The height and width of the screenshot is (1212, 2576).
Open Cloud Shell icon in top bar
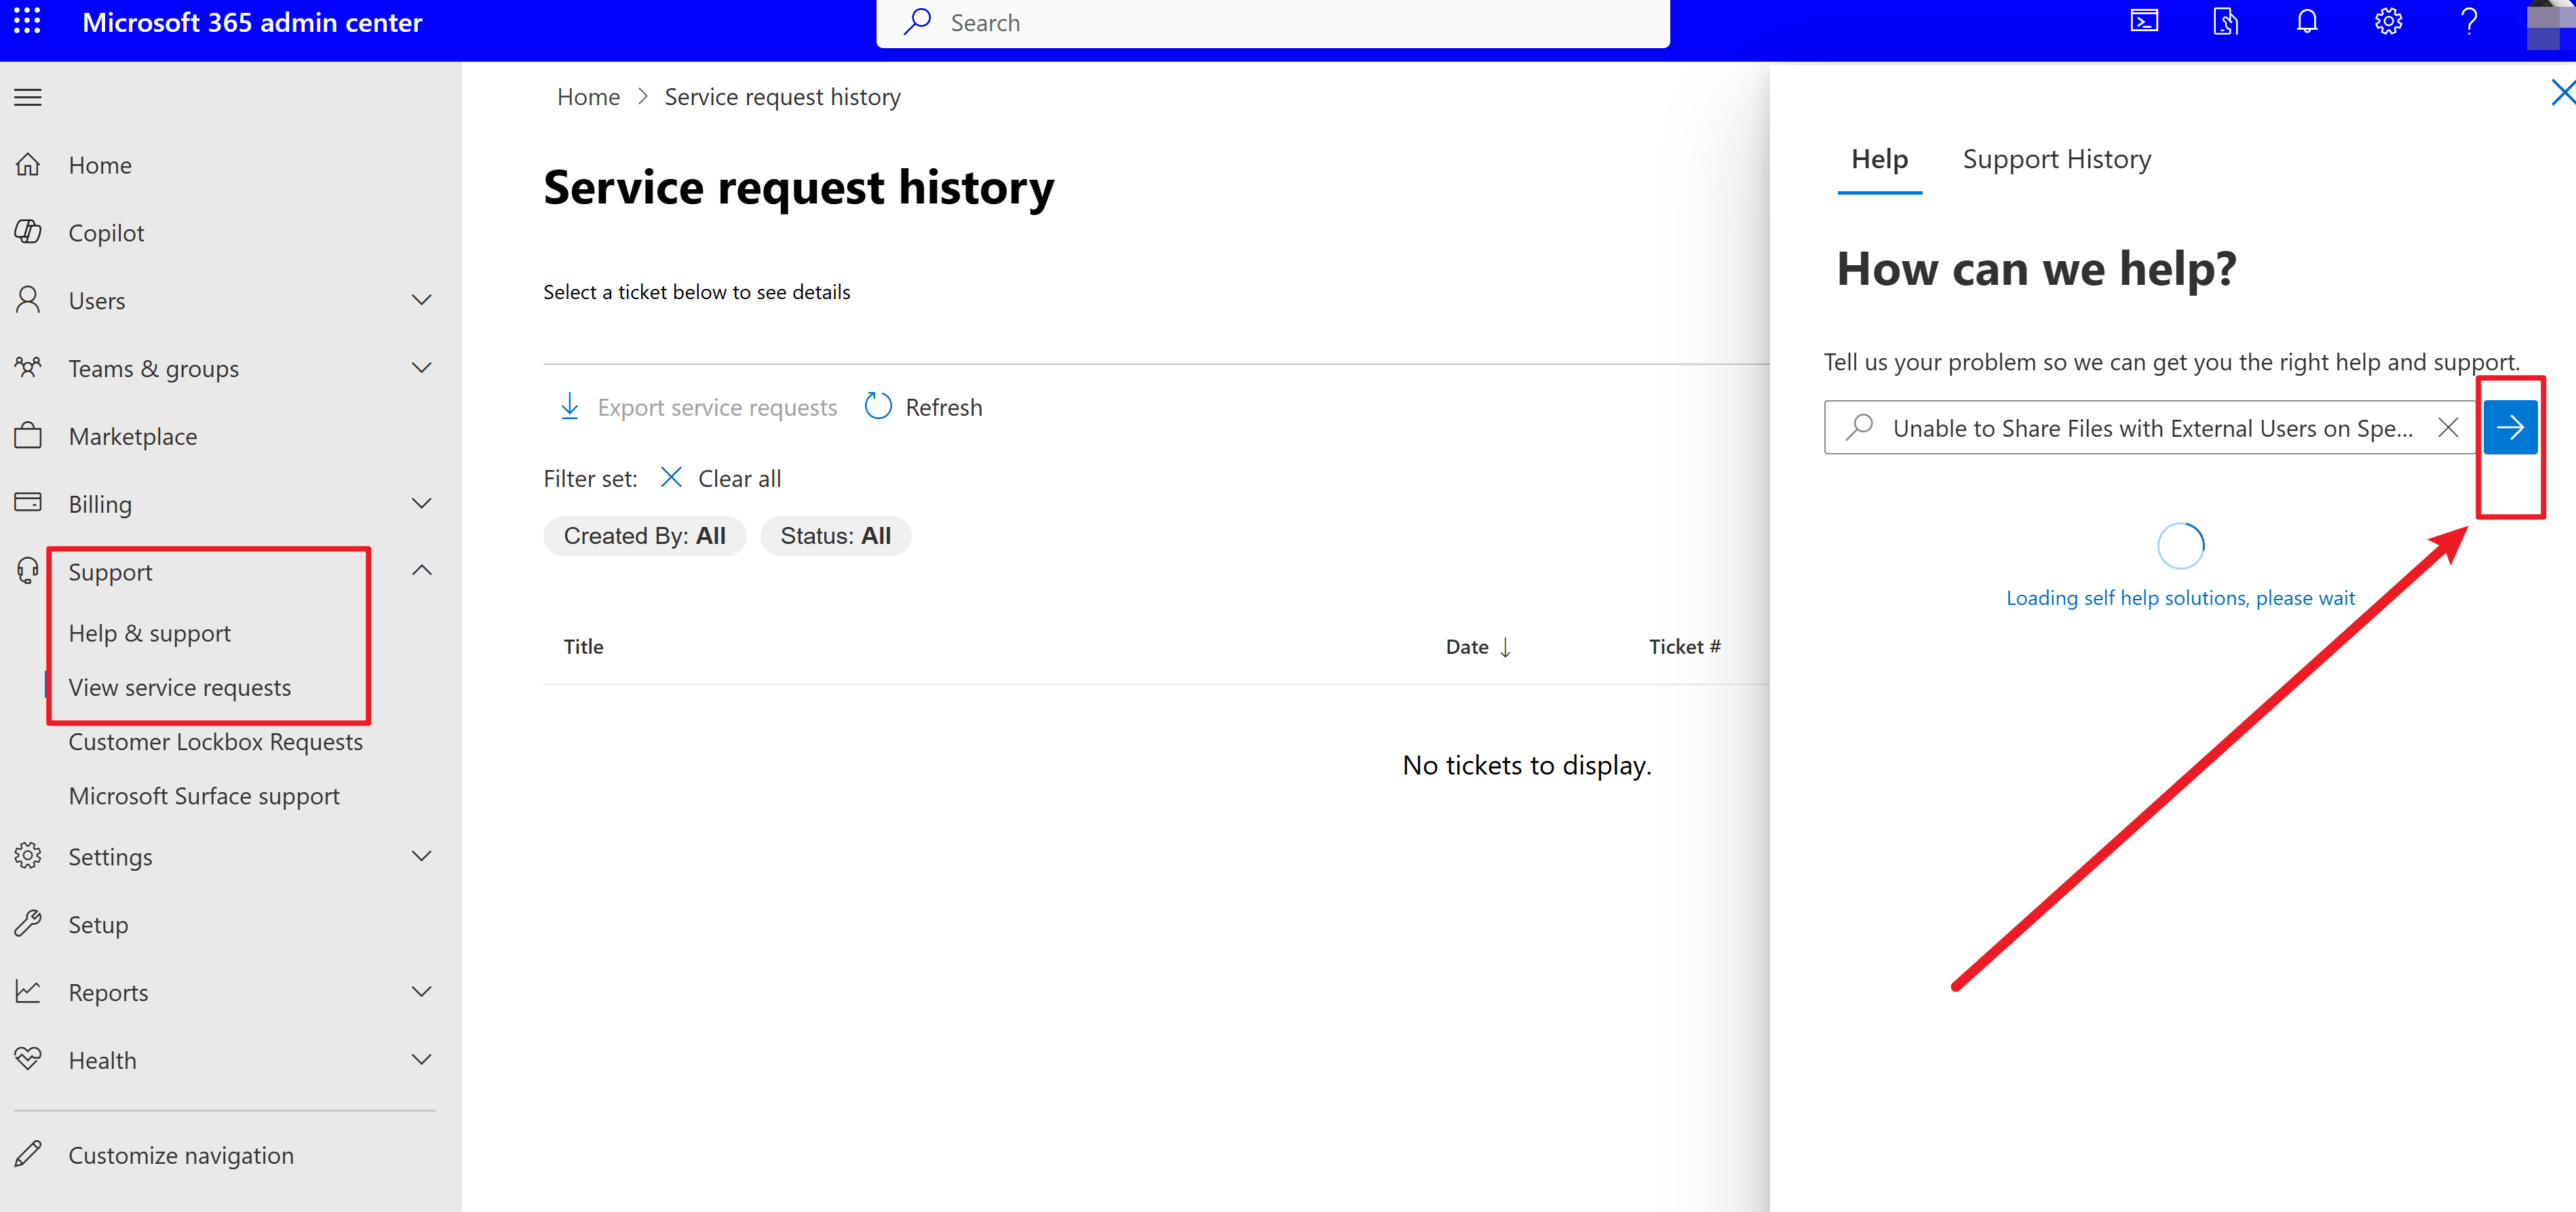tap(2144, 21)
